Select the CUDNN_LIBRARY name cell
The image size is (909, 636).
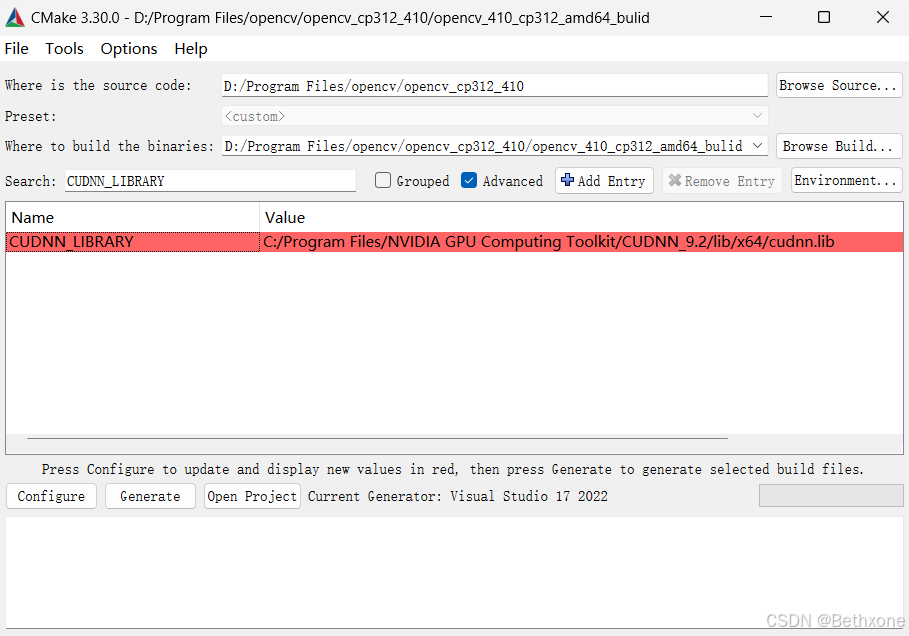coord(133,242)
